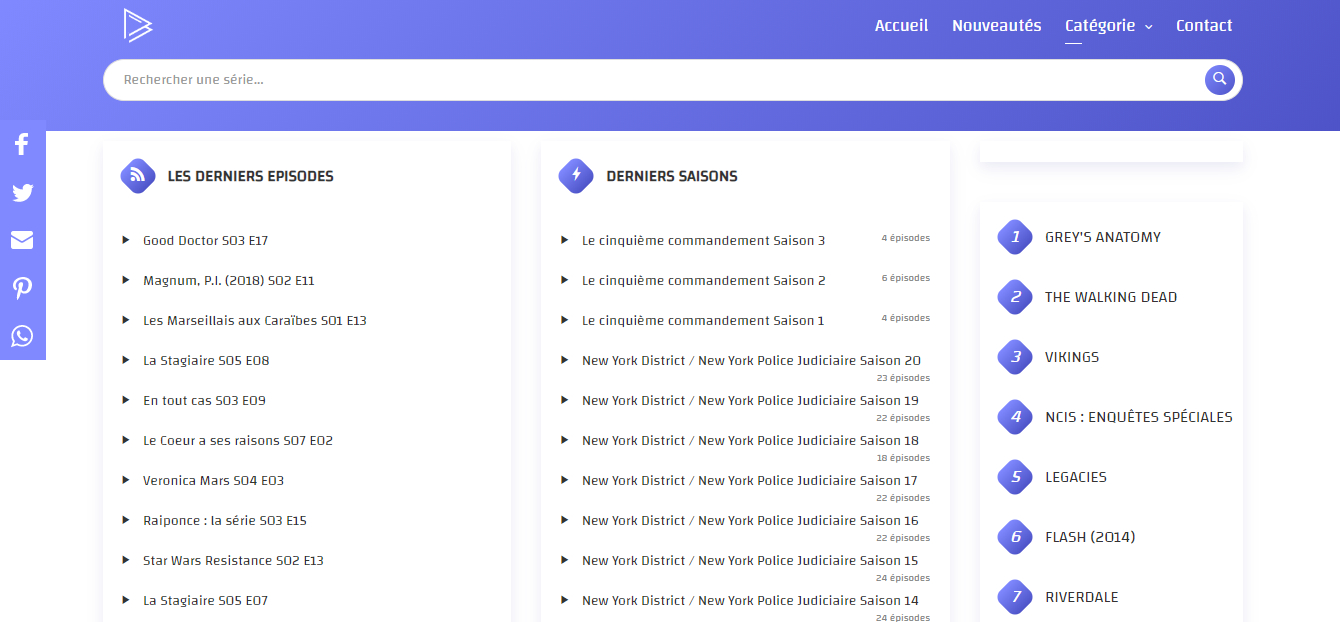Click the lightning icon beside Derniers Saisons

[x=576, y=176]
